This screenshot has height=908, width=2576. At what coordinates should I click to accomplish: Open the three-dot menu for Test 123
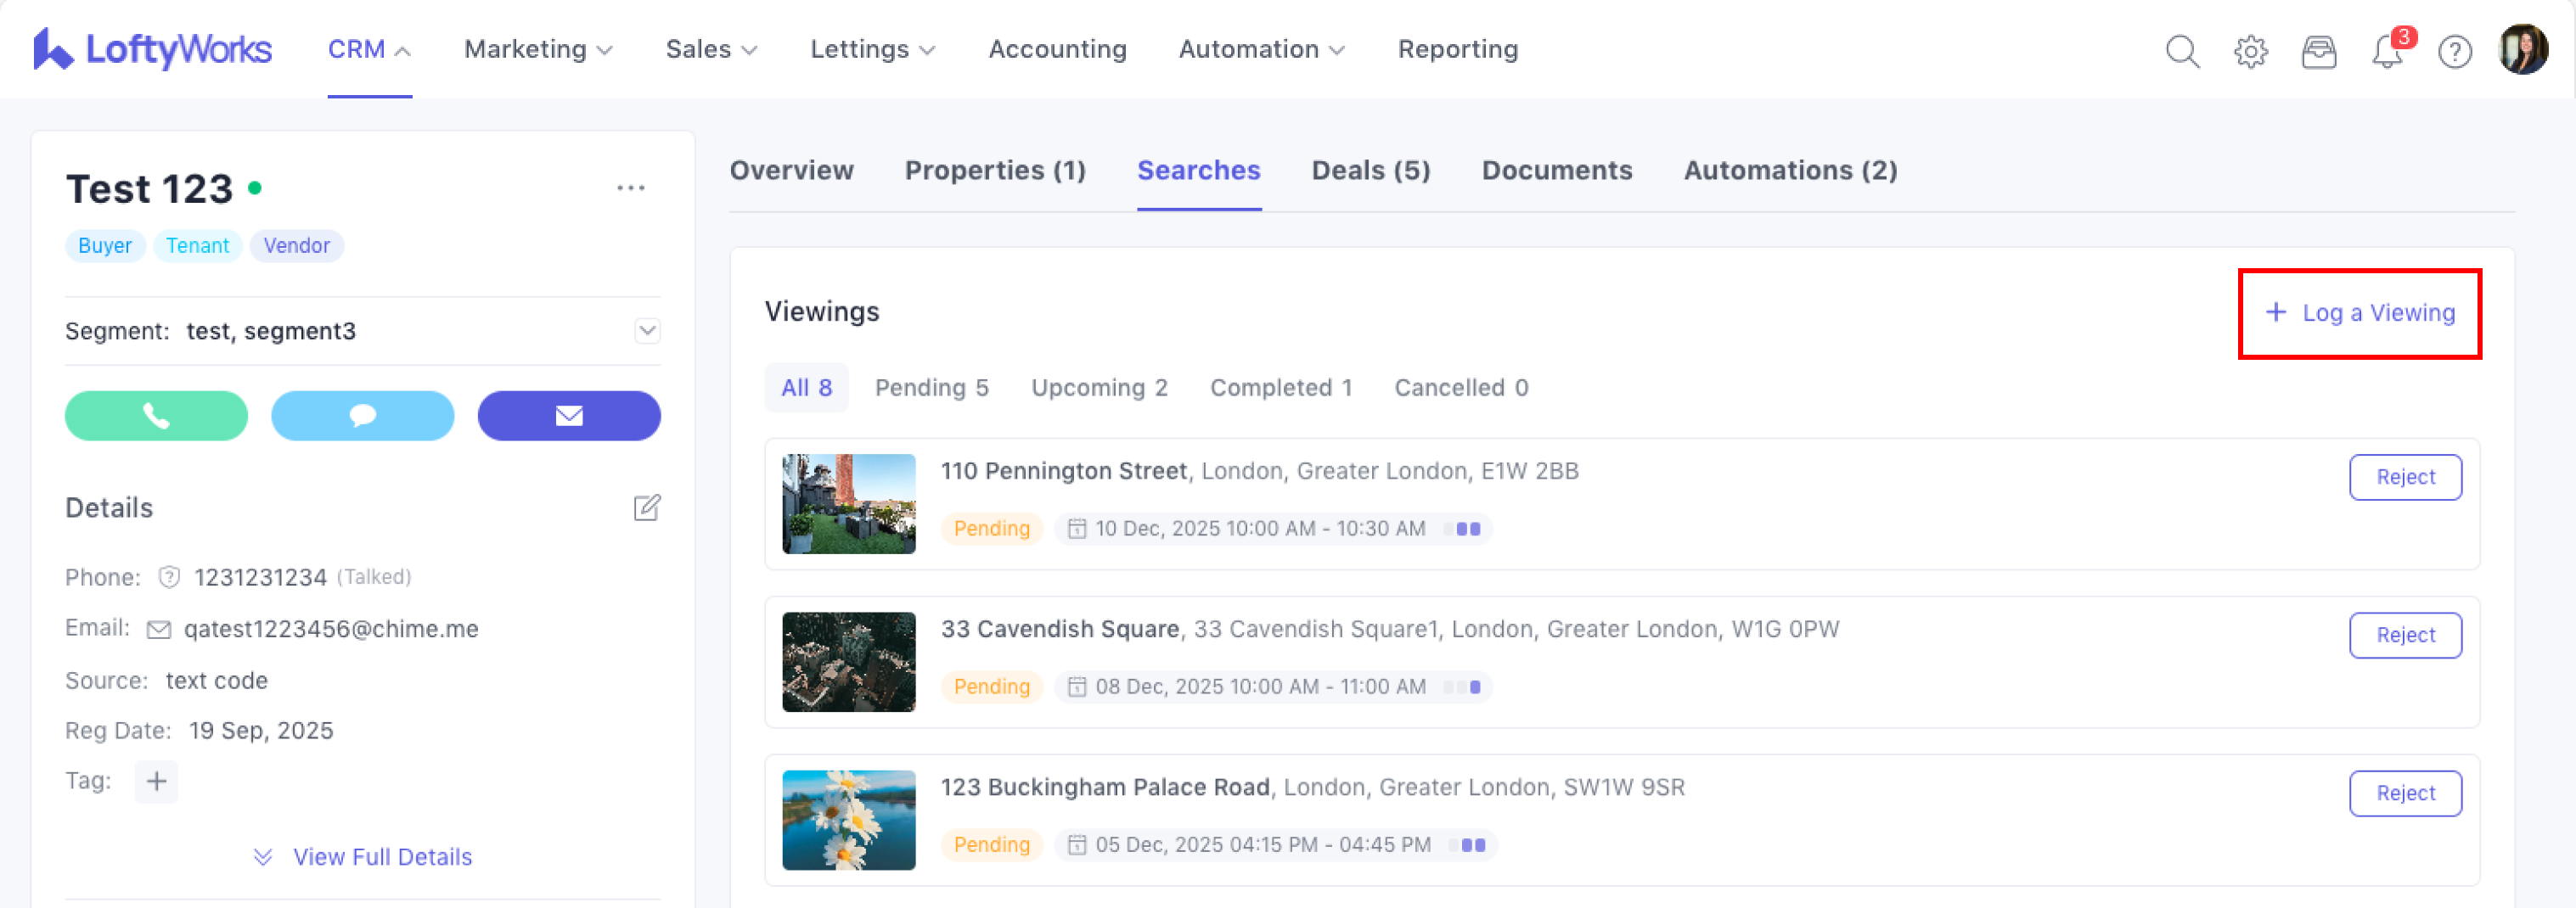(630, 188)
